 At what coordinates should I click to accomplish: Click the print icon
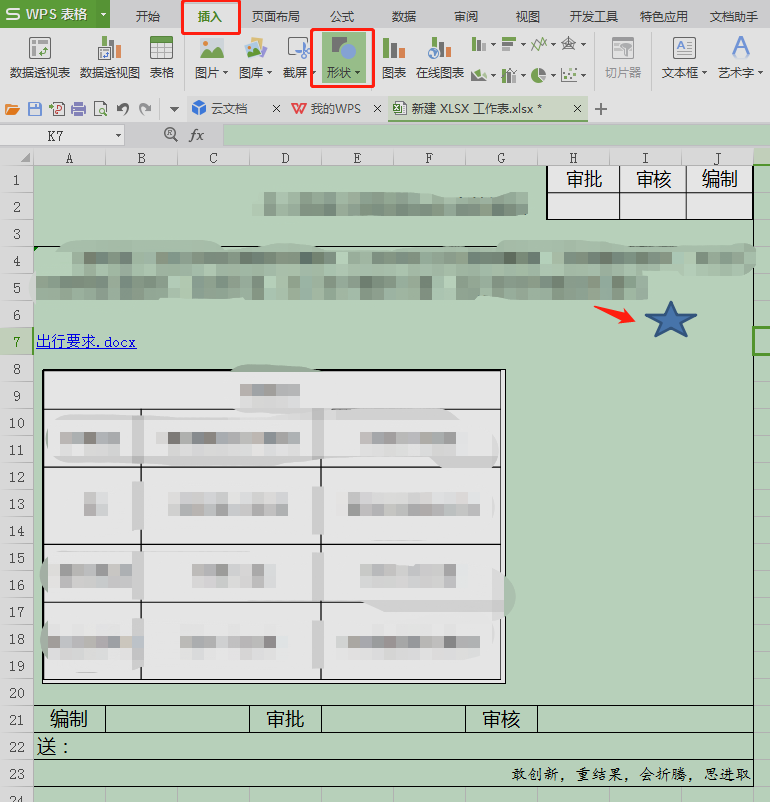[79, 109]
